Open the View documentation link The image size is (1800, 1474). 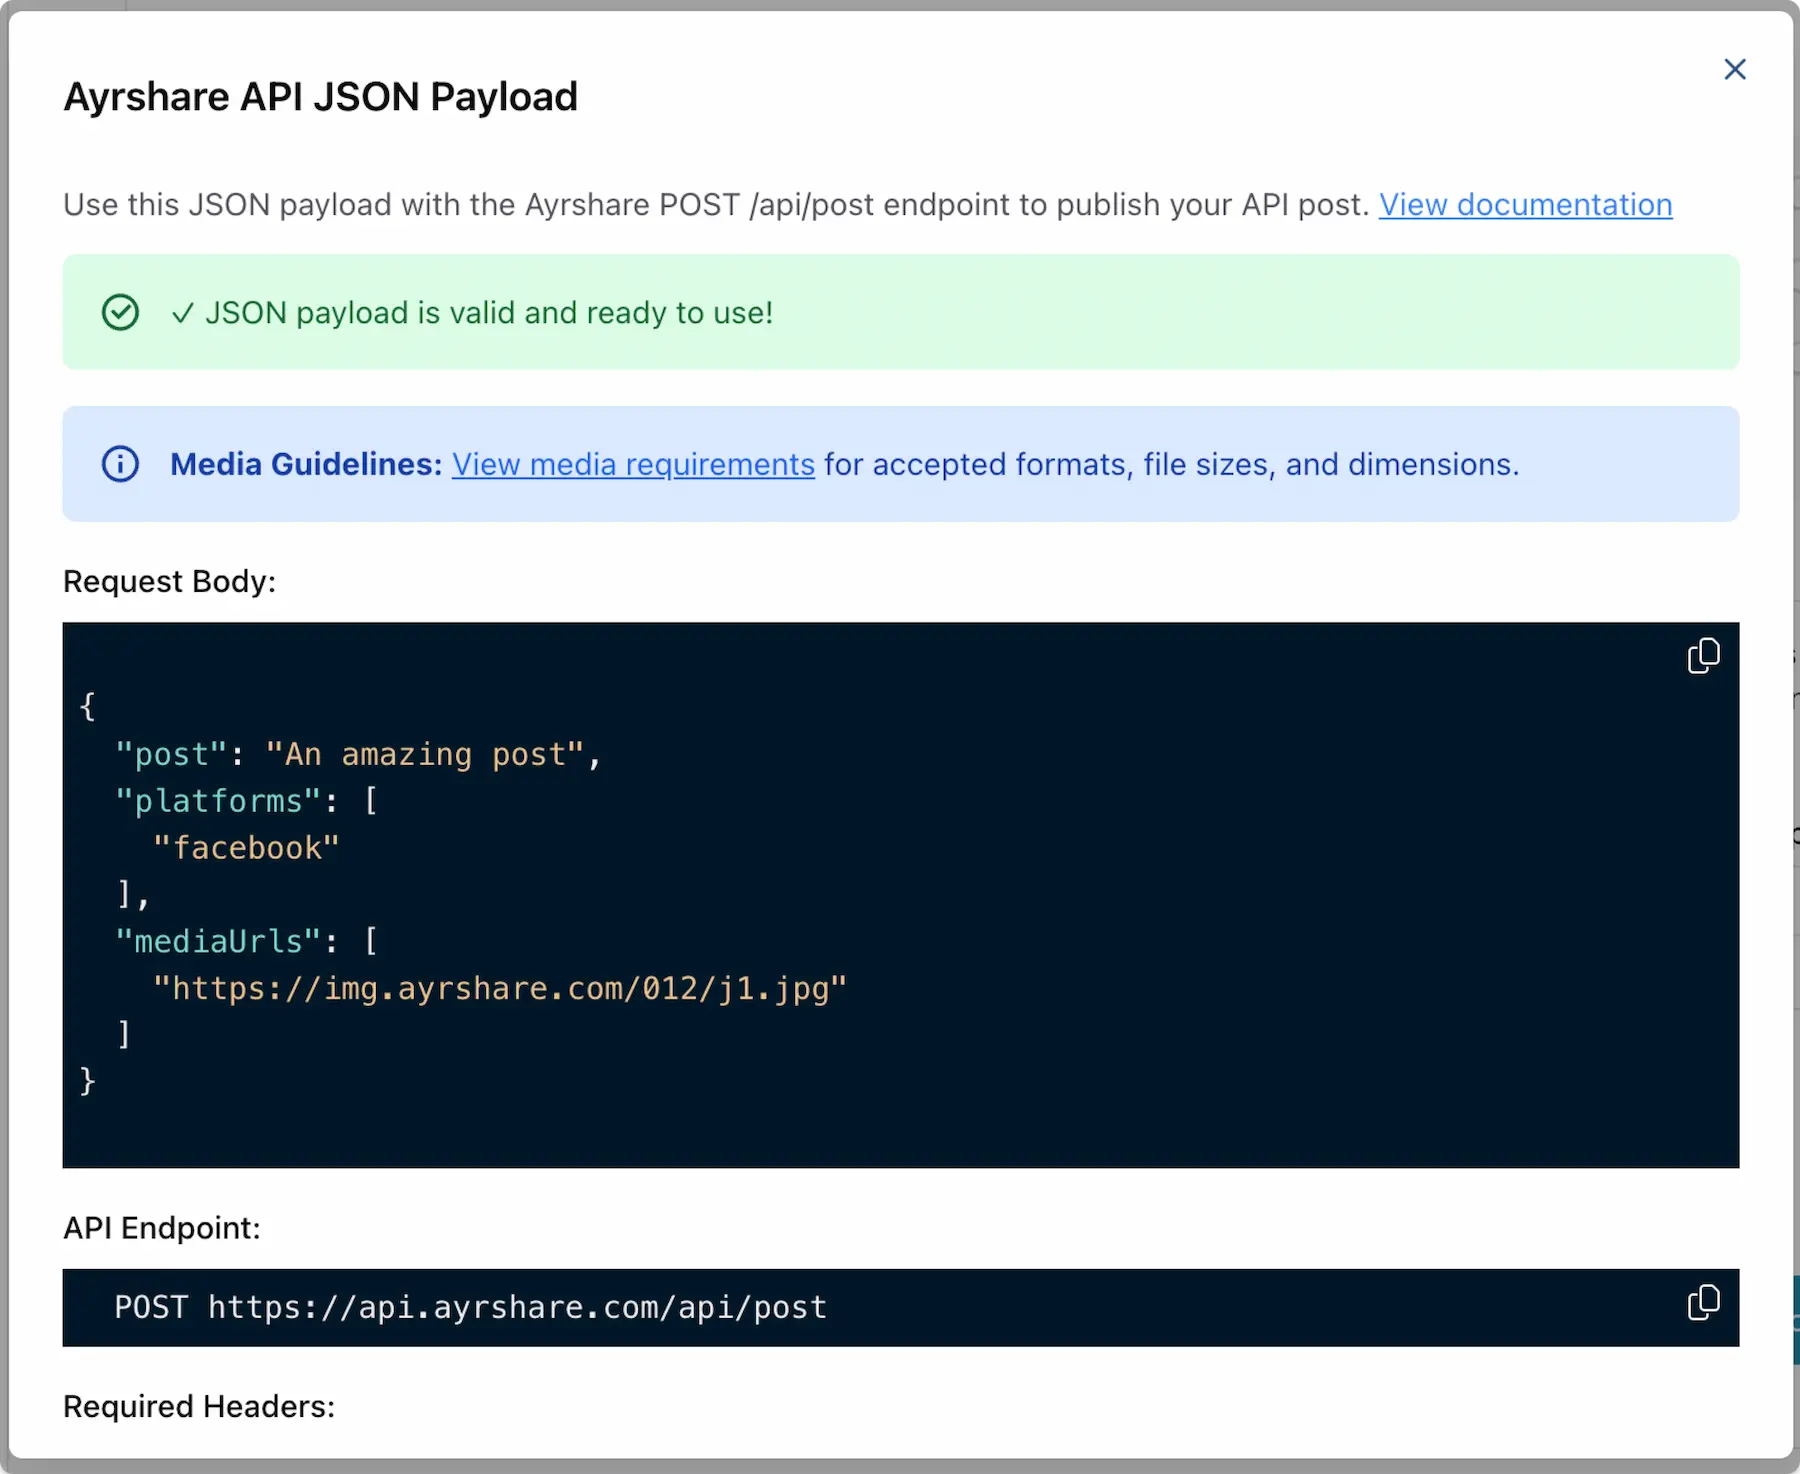1525,205
